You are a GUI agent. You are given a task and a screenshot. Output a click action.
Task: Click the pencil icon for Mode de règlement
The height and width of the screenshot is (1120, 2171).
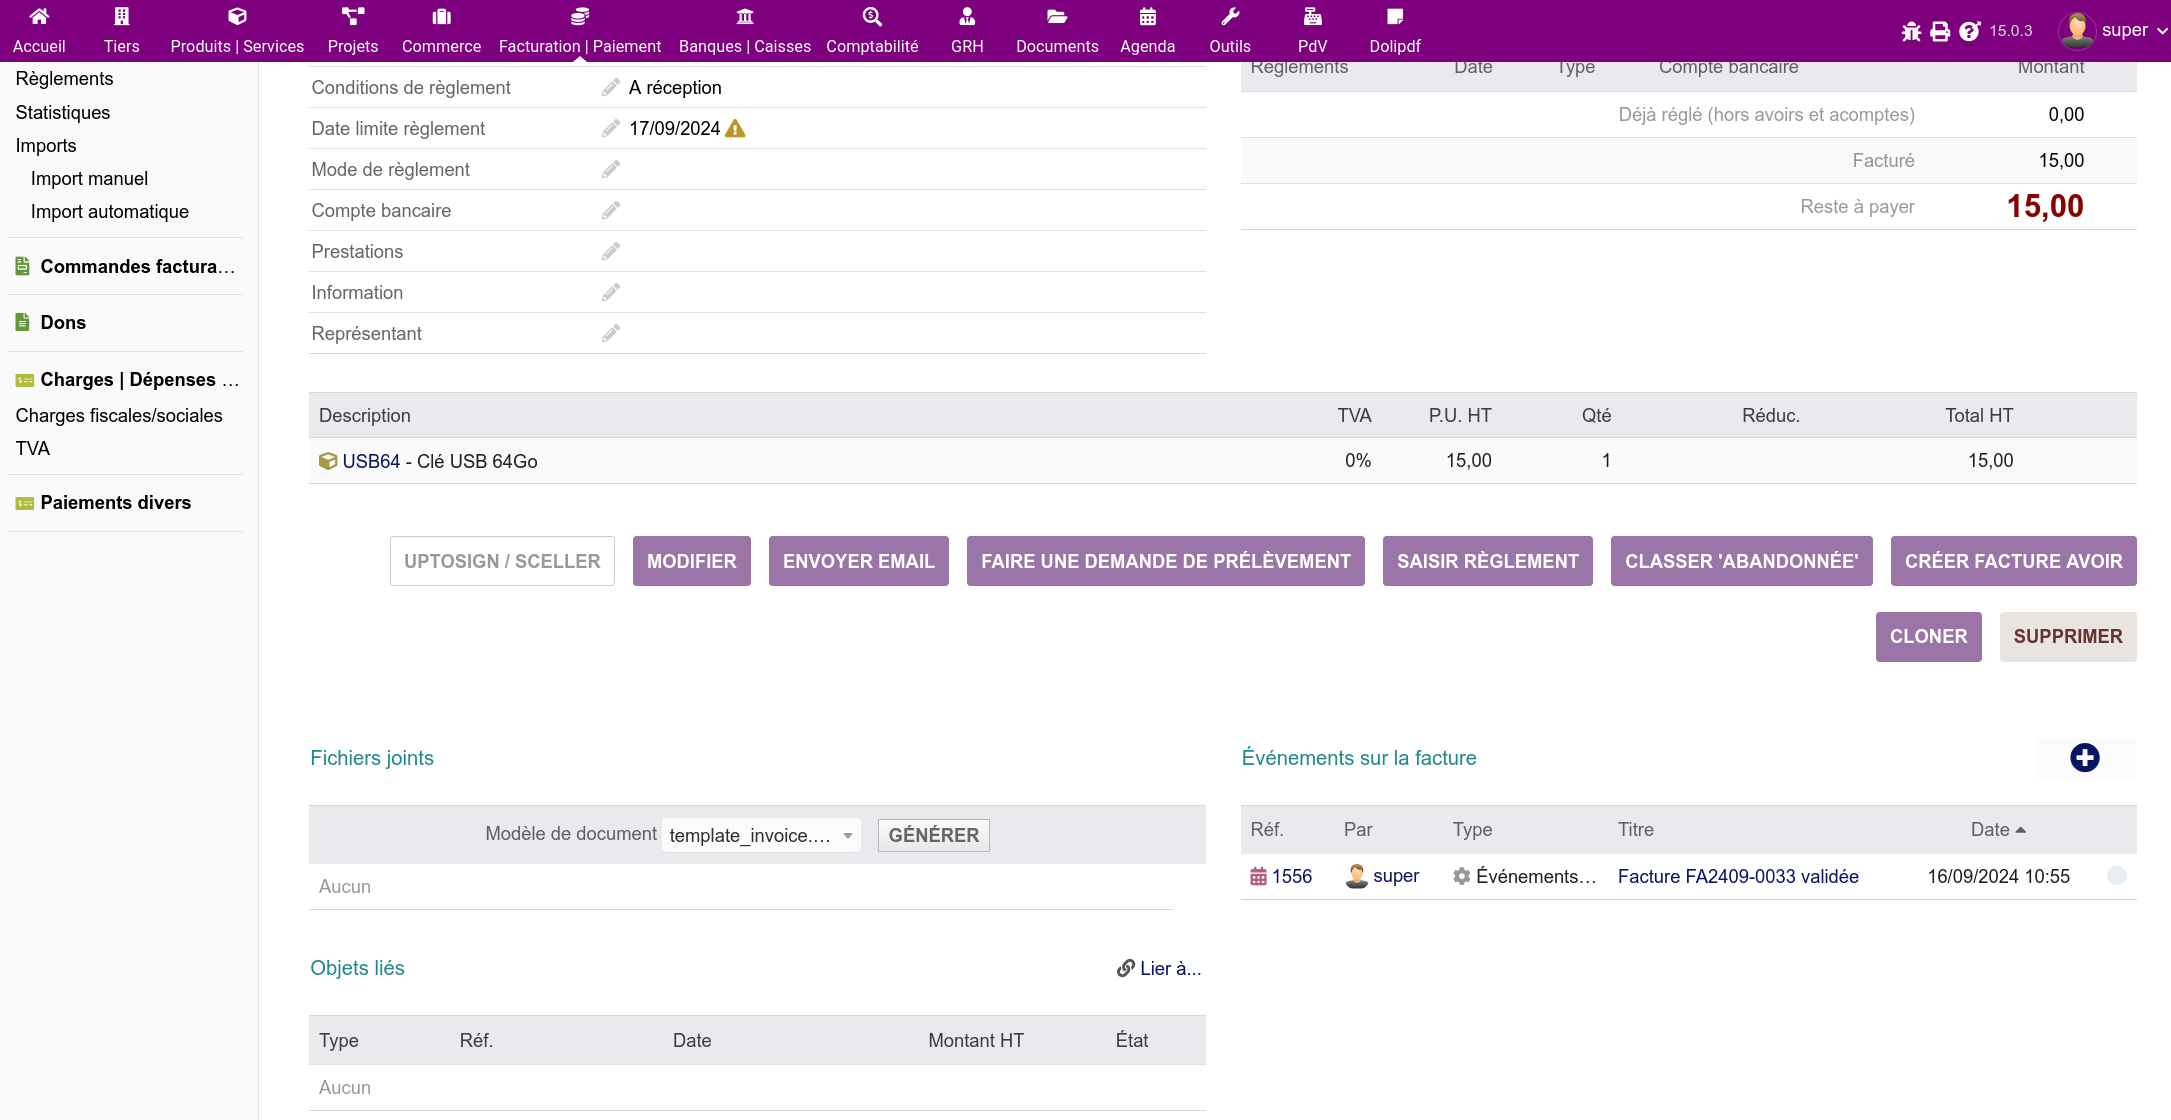tap(610, 169)
